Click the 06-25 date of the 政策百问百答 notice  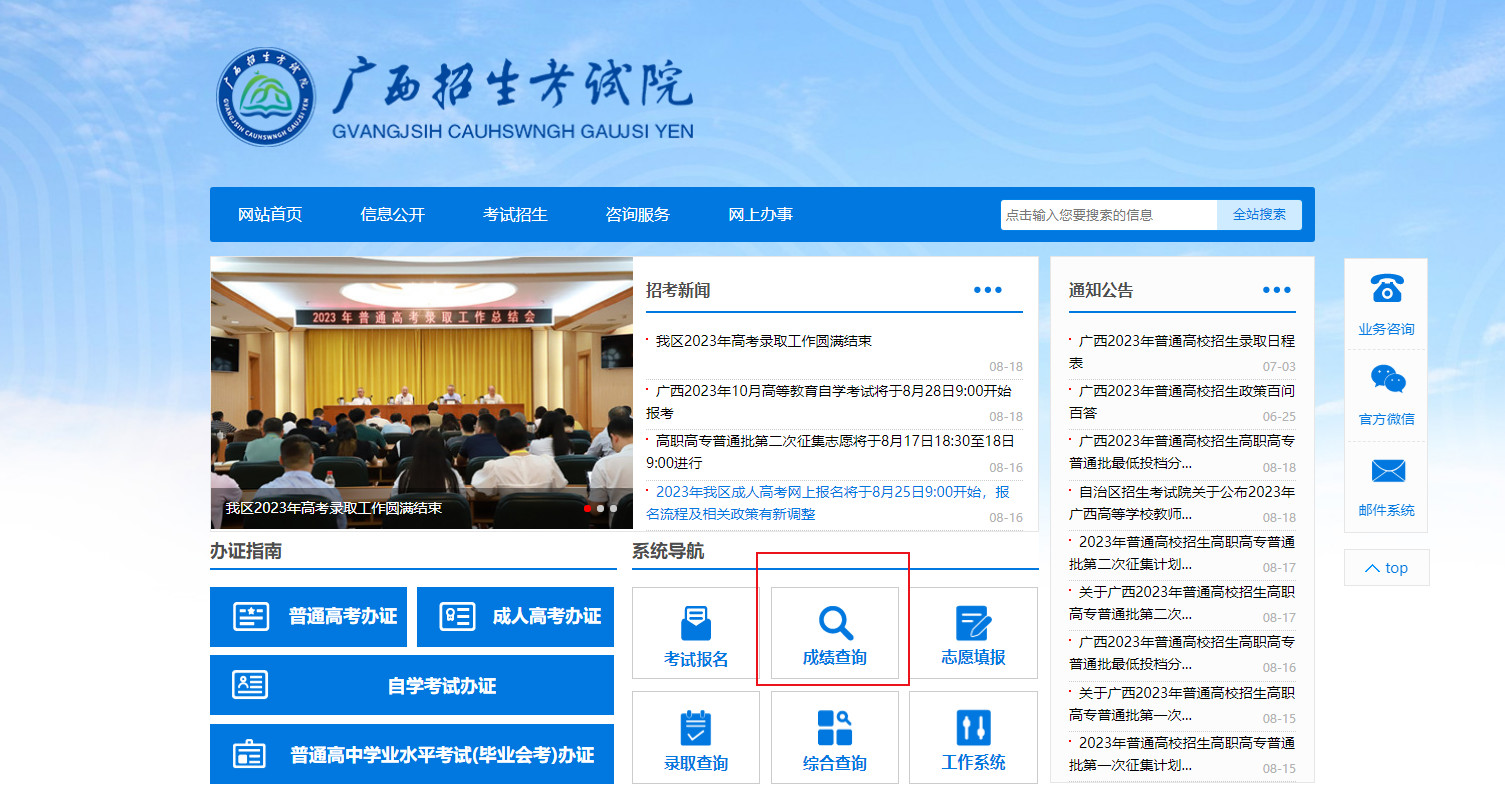click(x=1279, y=417)
